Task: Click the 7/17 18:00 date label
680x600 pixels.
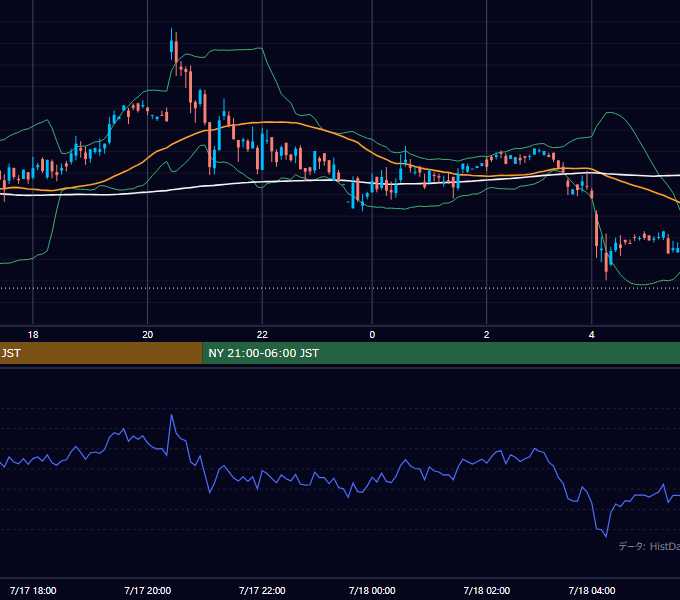Action: pos(33,590)
